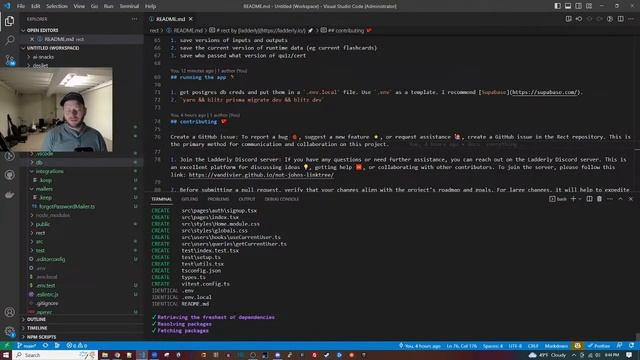640x360 pixels.
Task: Follow the vandivier.github.io linktree link
Action: click(x=261, y=175)
